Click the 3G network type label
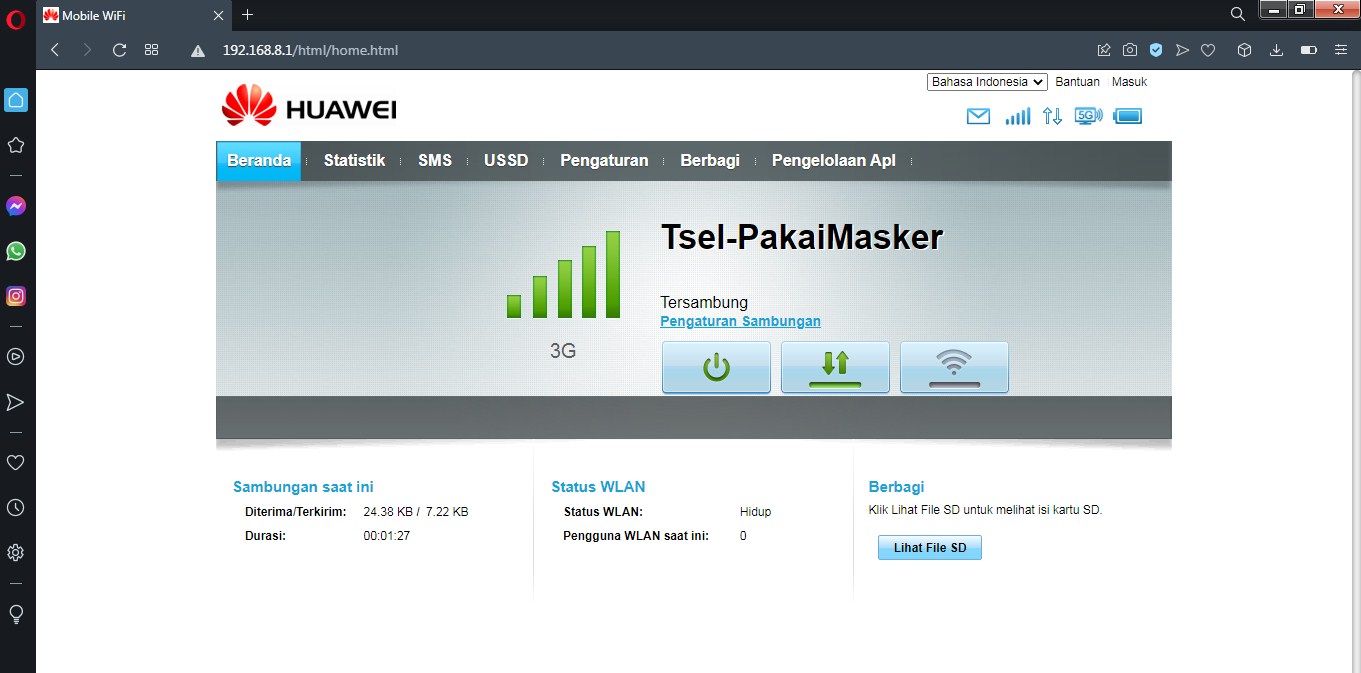The image size is (1361, 673). pyautogui.click(x=563, y=351)
